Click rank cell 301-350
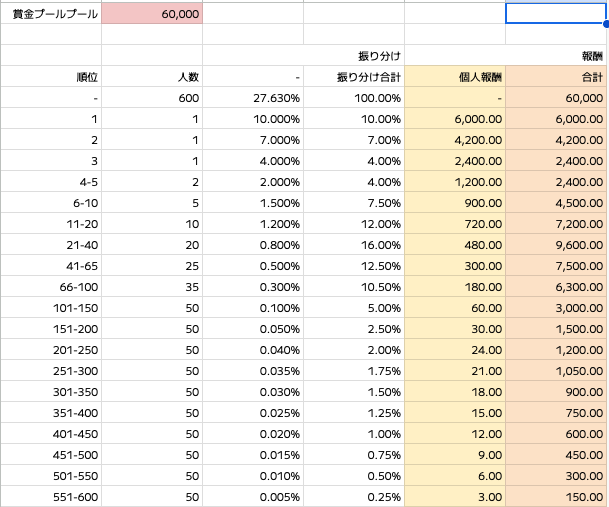This screenshot has height=507, width=609. pyautogui.click(x=51, y=391)
